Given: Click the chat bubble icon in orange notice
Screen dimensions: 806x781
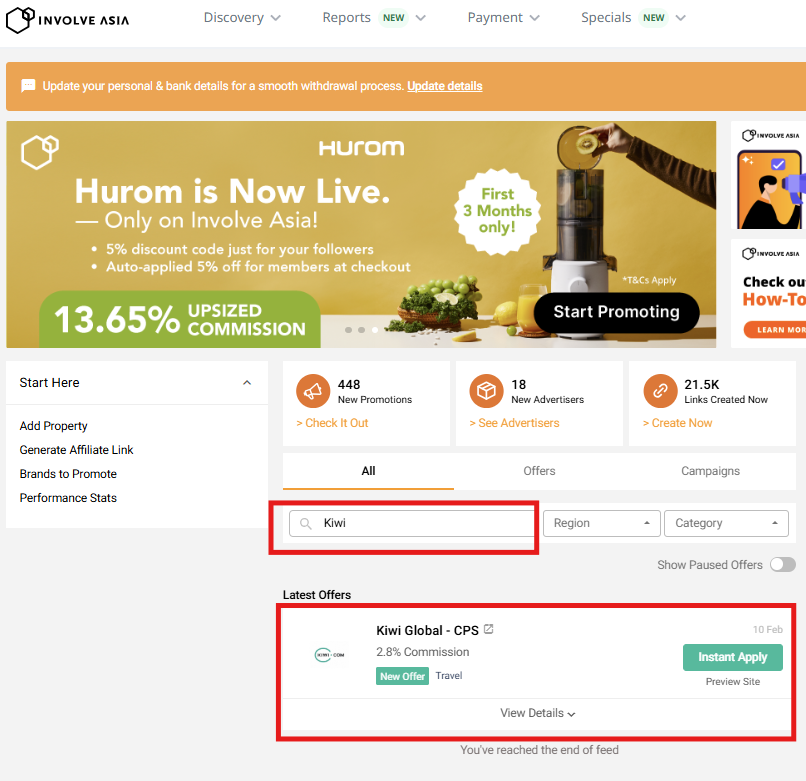Looking at the screenshot, I should click(x=28, y=85).
